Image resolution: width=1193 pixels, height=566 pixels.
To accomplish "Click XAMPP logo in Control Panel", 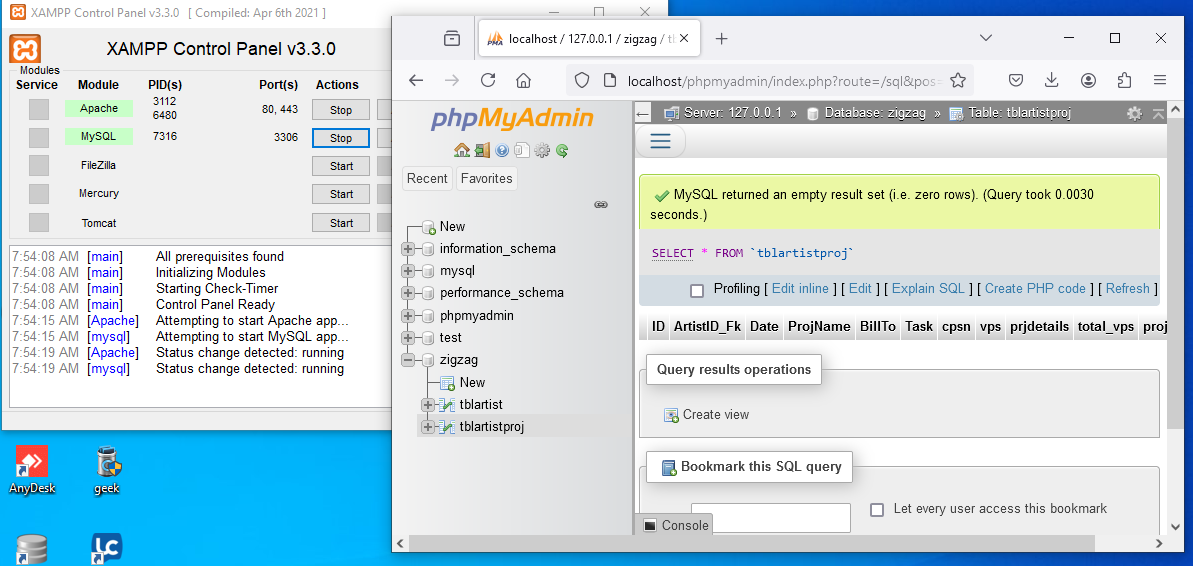I will coord(25,49).
